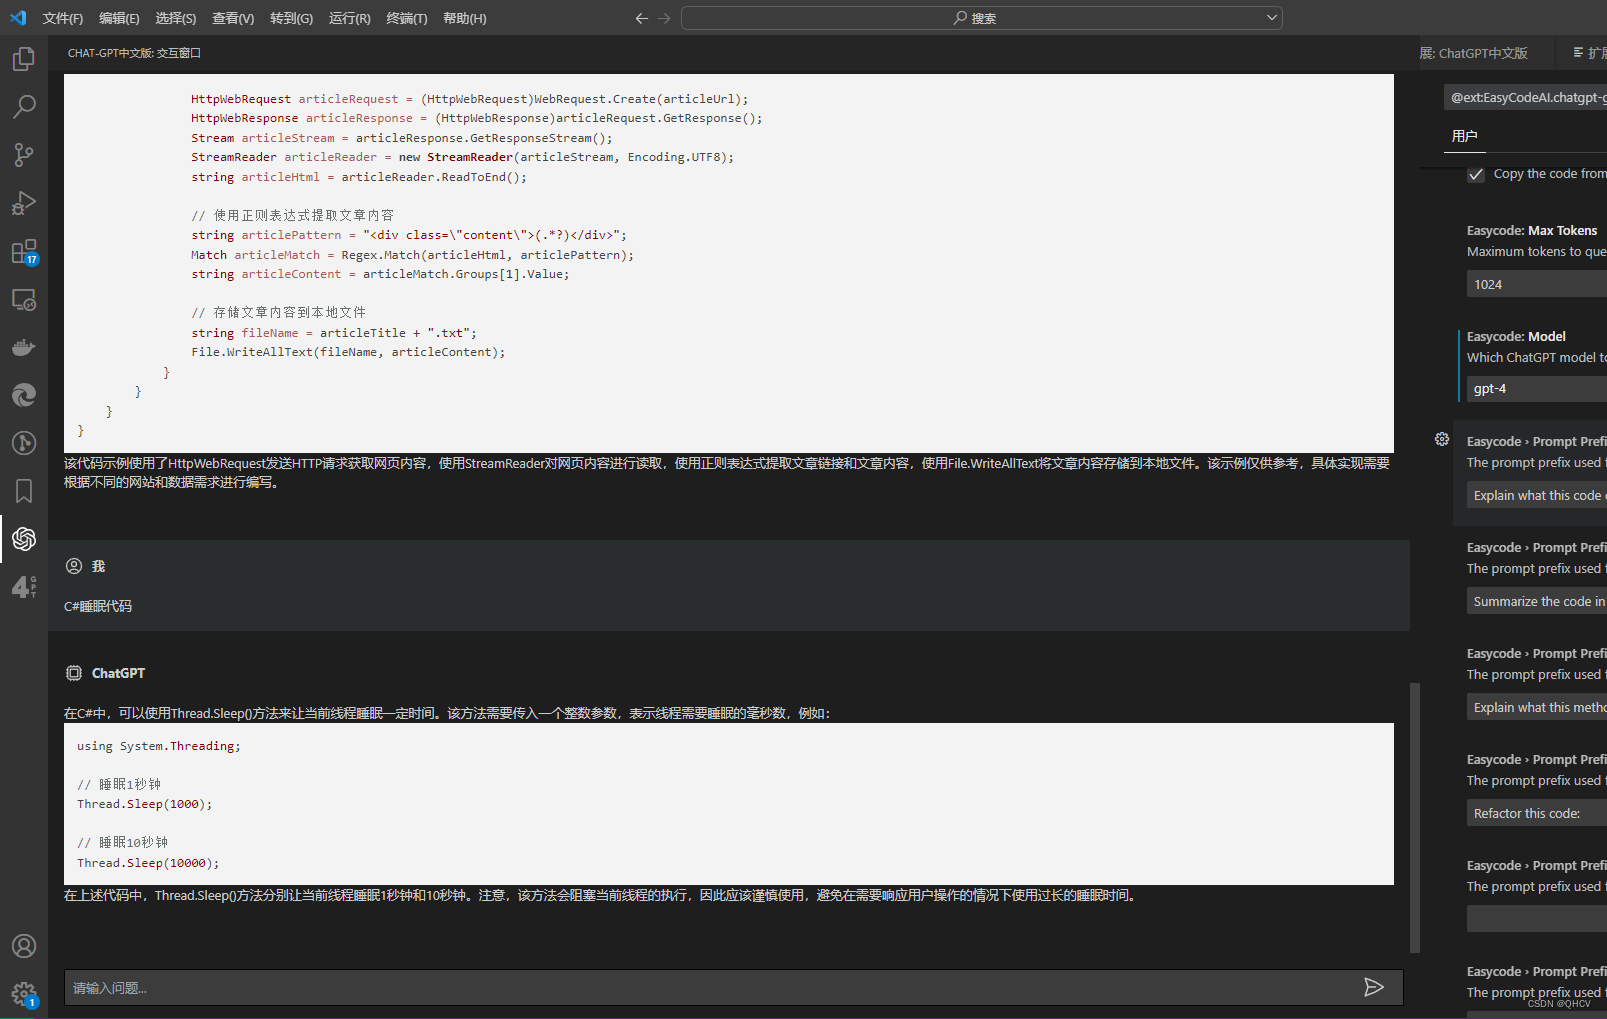
Task: Select the ChatGPT view icon
Action: point(24,539)
